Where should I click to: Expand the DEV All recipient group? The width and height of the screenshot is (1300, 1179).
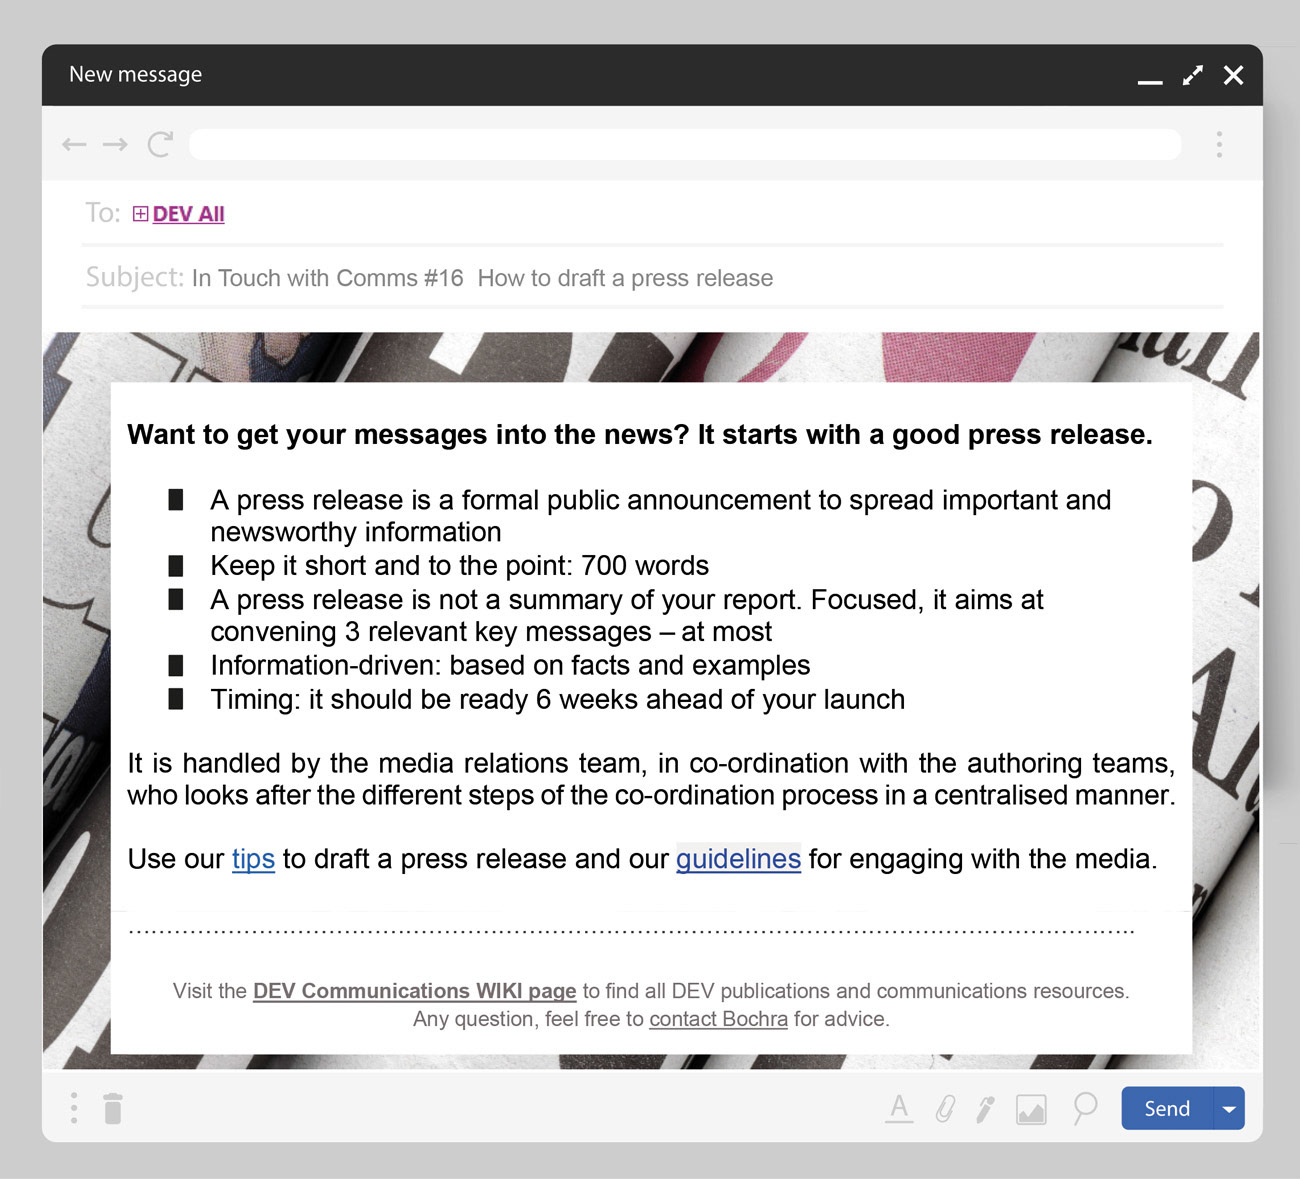[140, 213]
